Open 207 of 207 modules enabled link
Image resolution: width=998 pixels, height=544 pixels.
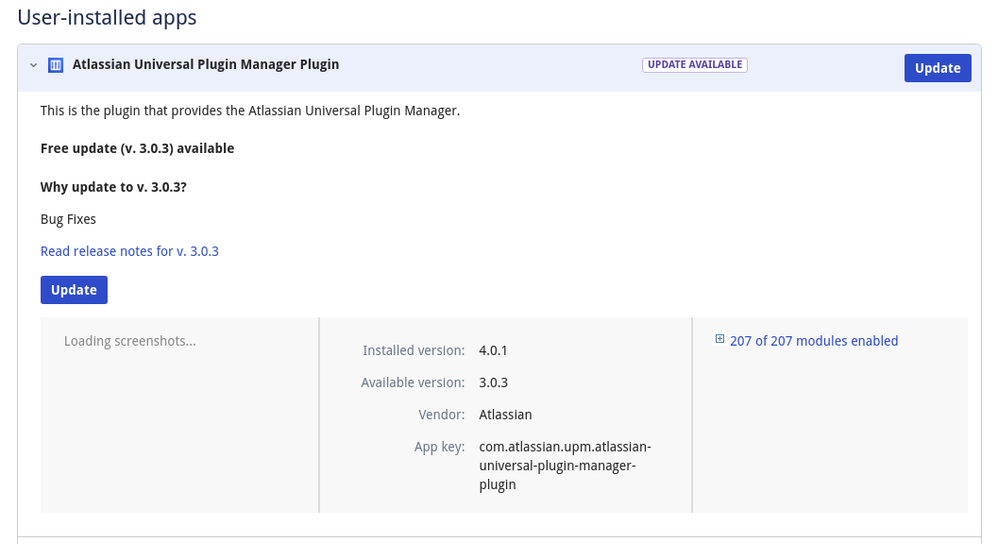(x=814, y=341)
